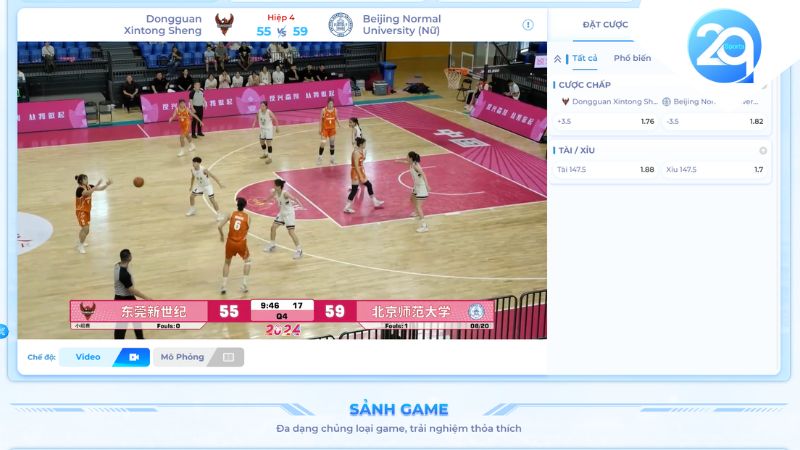Image resolution: width=800 pixels, height=450 pixels.
Task: Bet on Tài 147.5 at 1.88
Action: tap(606, 169)
